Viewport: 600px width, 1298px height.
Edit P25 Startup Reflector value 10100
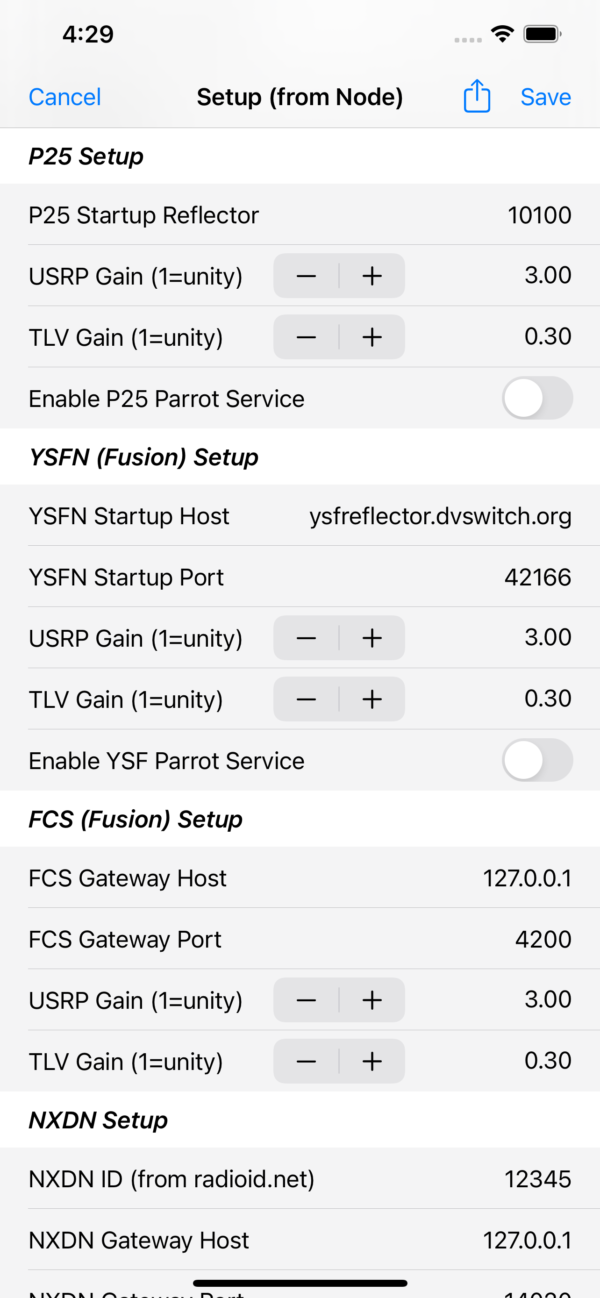[539, 215]
